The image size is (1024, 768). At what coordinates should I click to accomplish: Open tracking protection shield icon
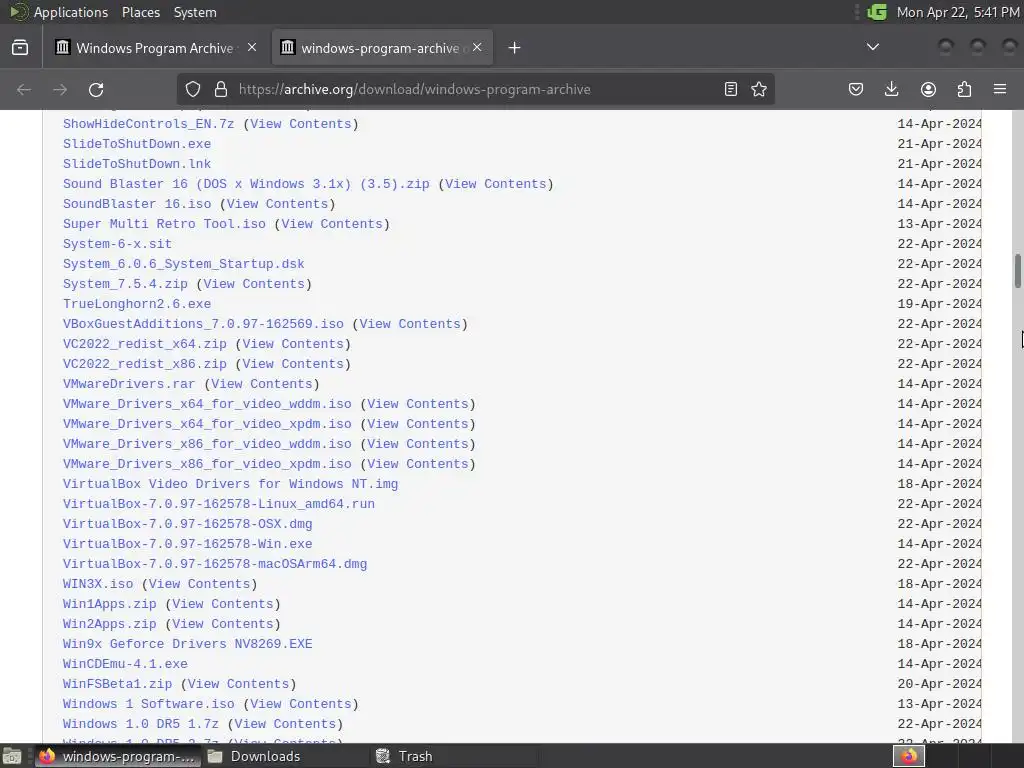[x=193, y=89]
